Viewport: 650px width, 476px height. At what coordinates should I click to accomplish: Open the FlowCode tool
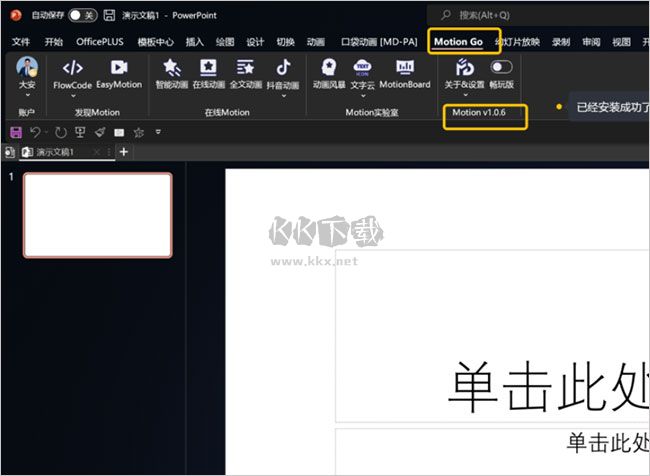point(72,73)
